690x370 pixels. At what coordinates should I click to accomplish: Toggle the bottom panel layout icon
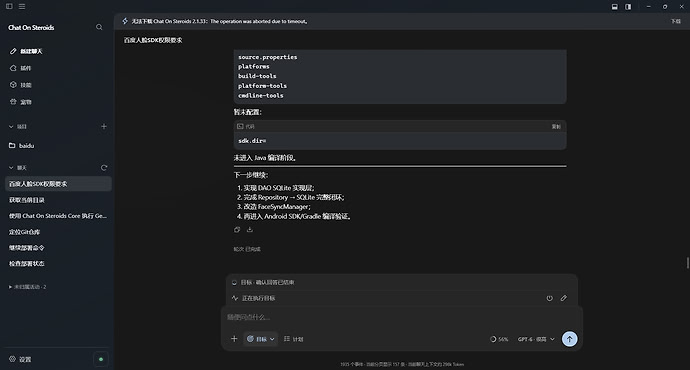pyautogui.click(x=615, y=7)
